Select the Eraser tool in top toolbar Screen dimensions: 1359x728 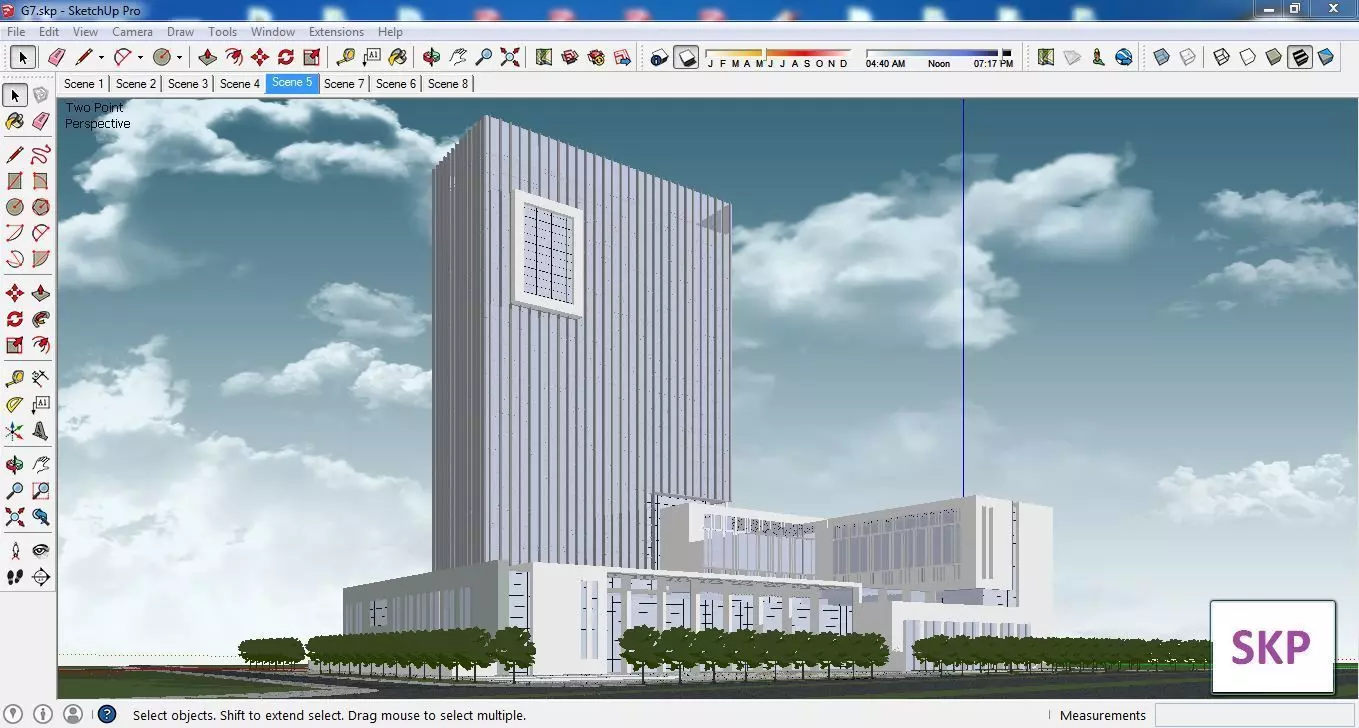point(57,57)
